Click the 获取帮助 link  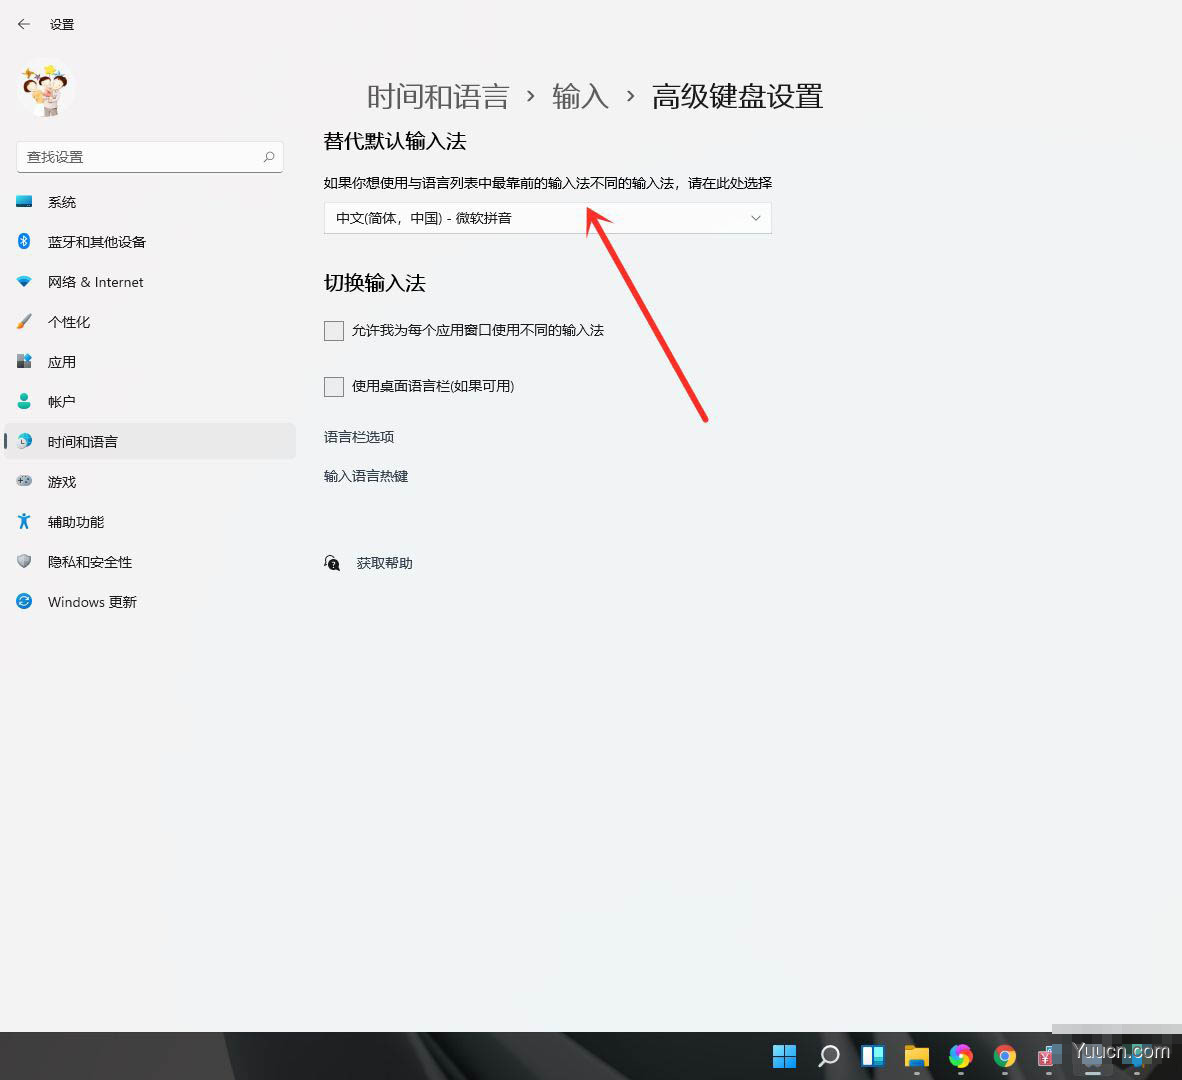[384, 563]
